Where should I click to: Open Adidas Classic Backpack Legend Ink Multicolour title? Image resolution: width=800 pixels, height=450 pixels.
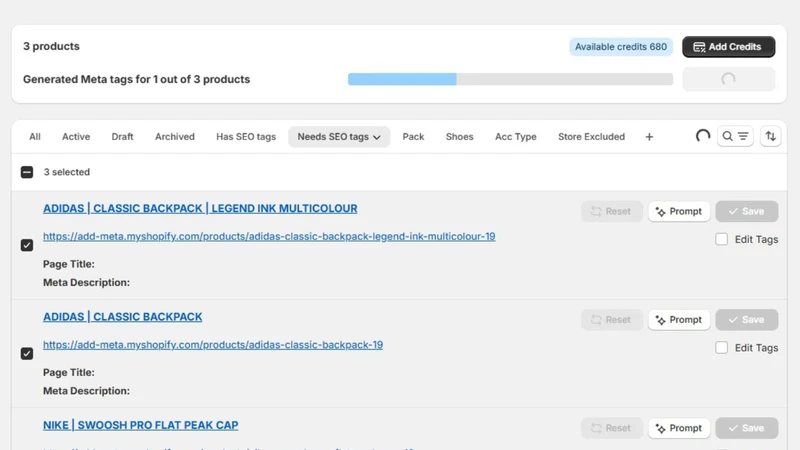pyautogui.click(x=200, y=208)
